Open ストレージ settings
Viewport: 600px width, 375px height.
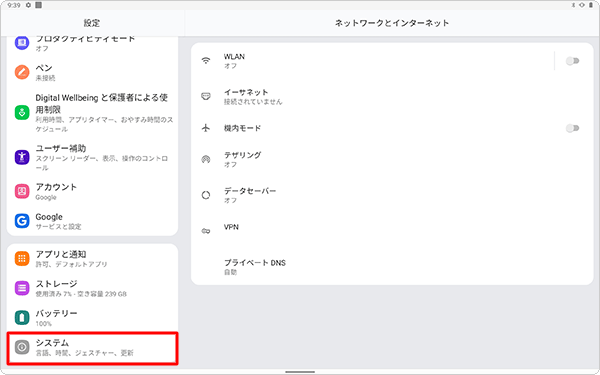tap(92, 288)
